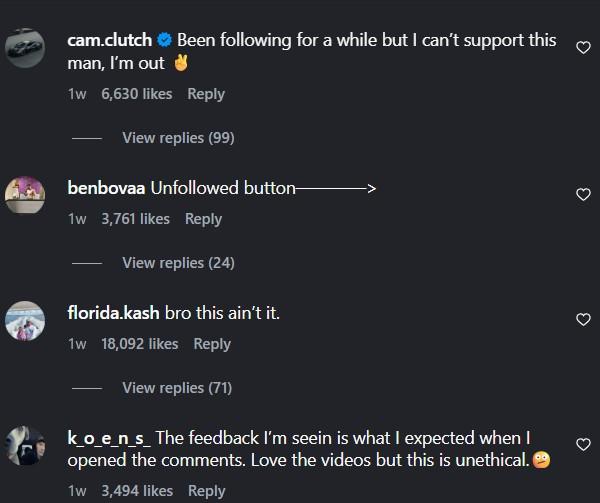Screen dimensions: 600x503
Task: Open k_o_e_n_s_'s profile avatar
Action: (x=25, y=444)
